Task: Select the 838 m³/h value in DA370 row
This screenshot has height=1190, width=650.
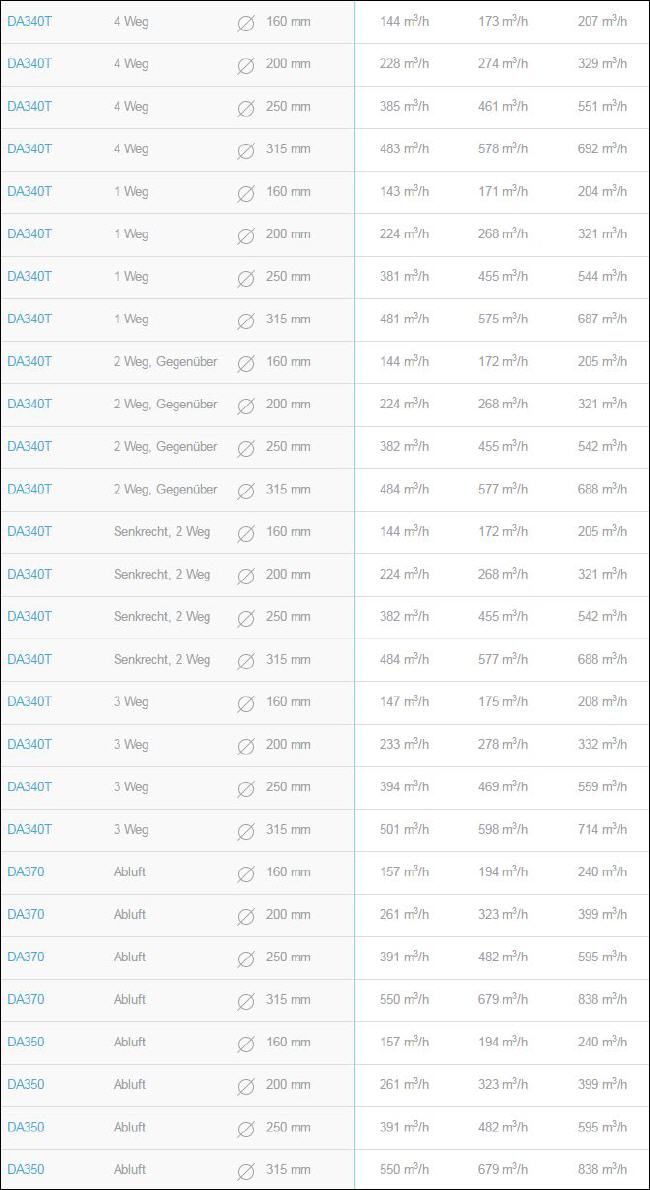Action: click(602, 999)
